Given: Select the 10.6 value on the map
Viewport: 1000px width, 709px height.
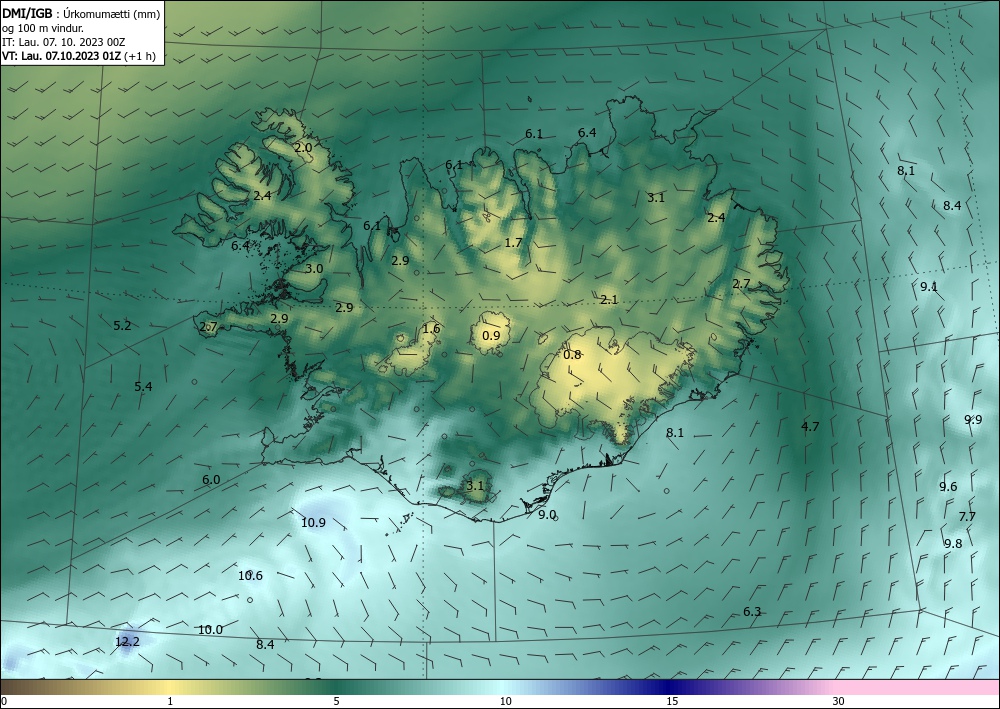Looking at the screenshot, I should (x=250, y=576).
